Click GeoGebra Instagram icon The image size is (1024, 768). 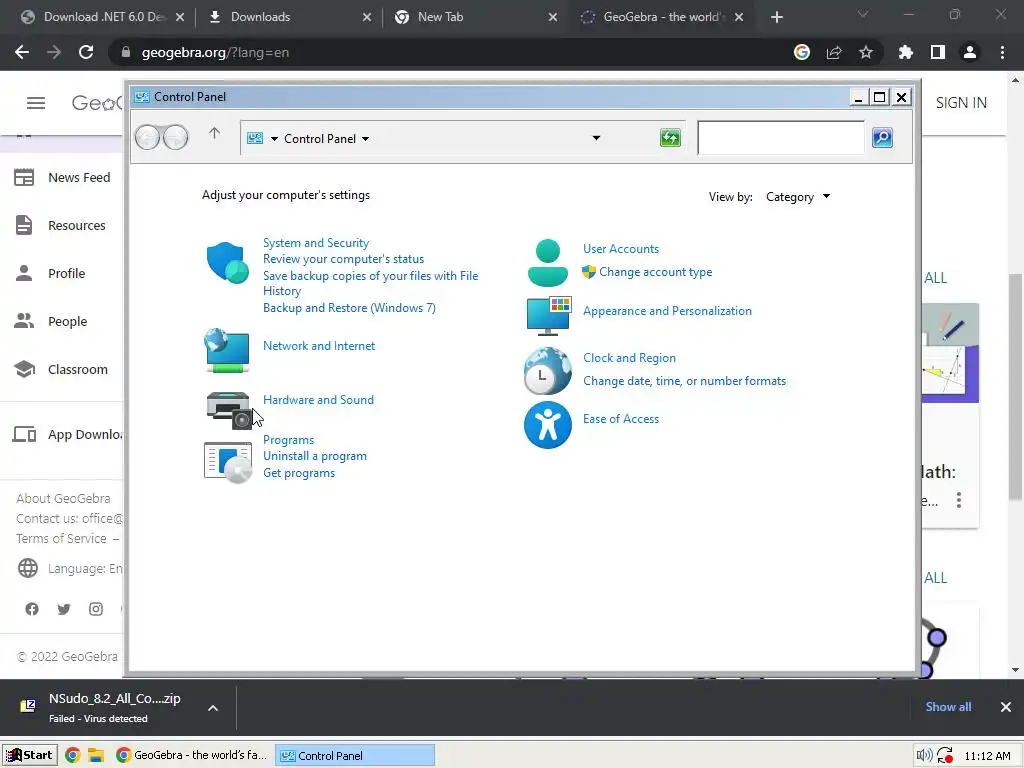click(96, 609)
